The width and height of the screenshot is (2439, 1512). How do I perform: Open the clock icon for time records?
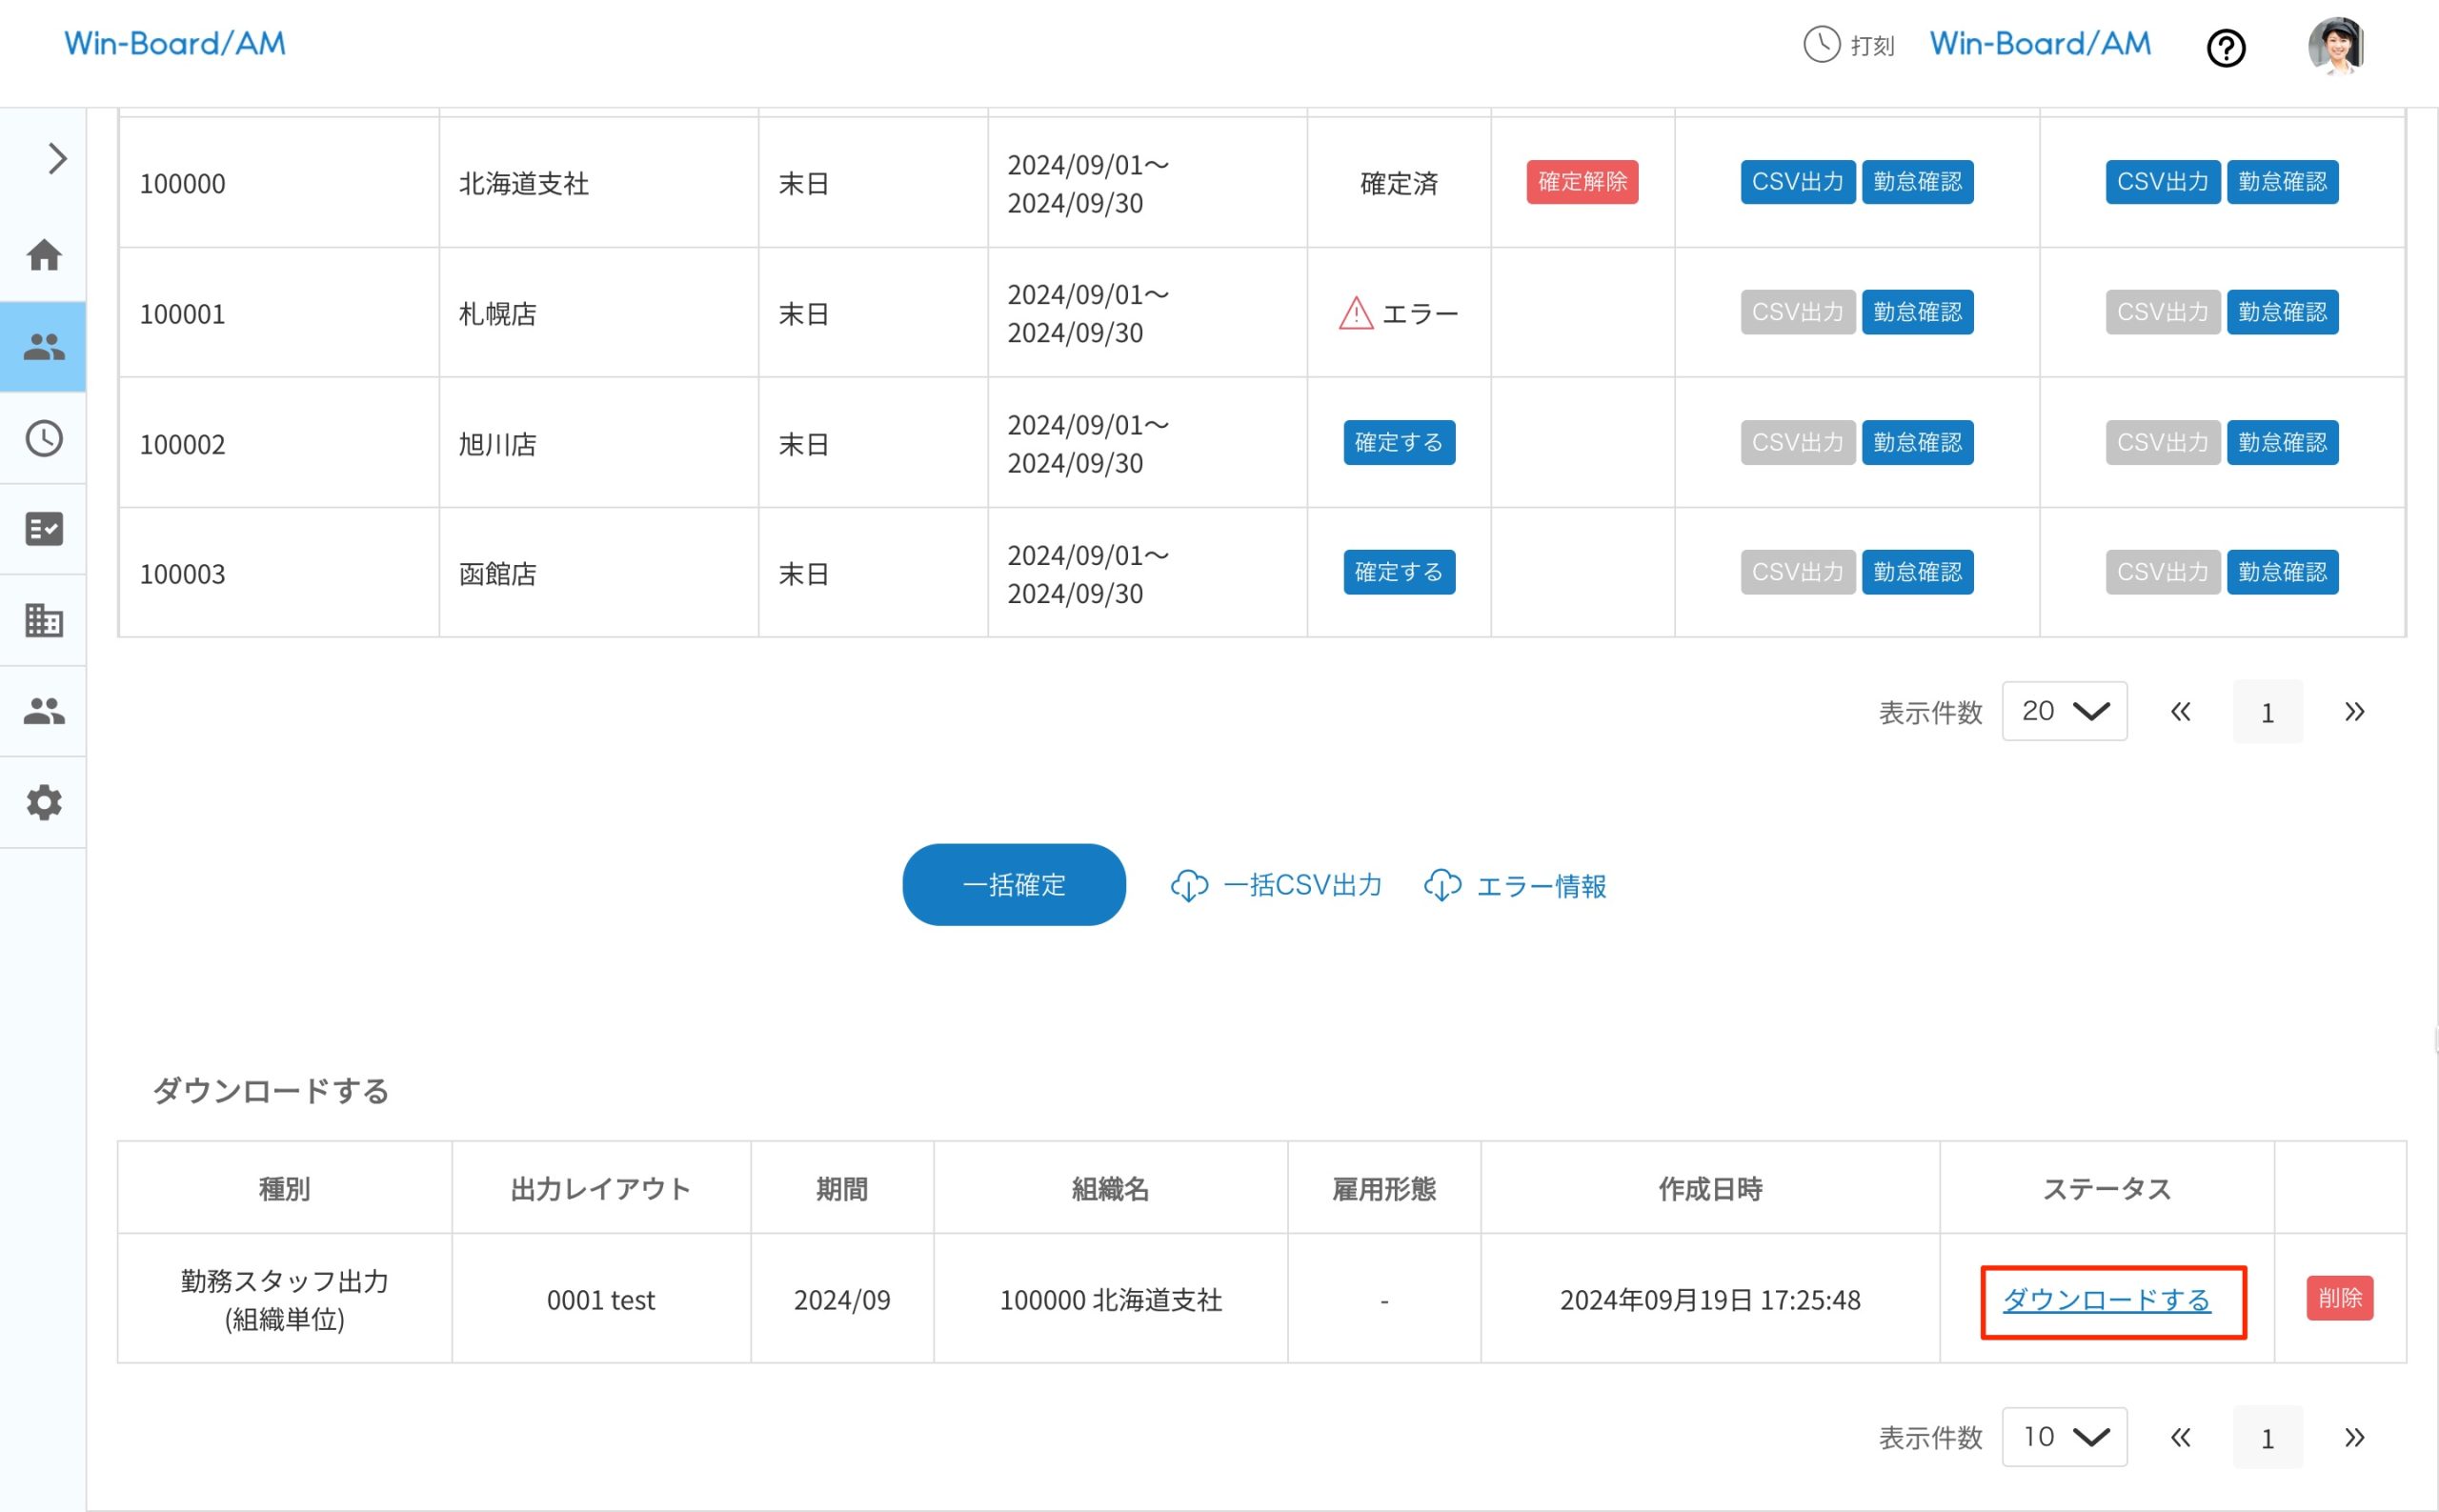[x=44, y=438]
